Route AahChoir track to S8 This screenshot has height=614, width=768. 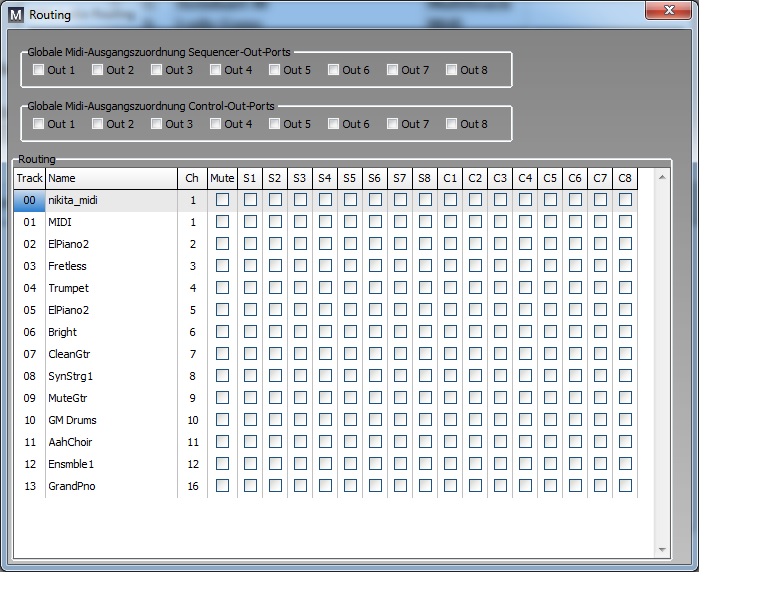[x=425, y=442]
